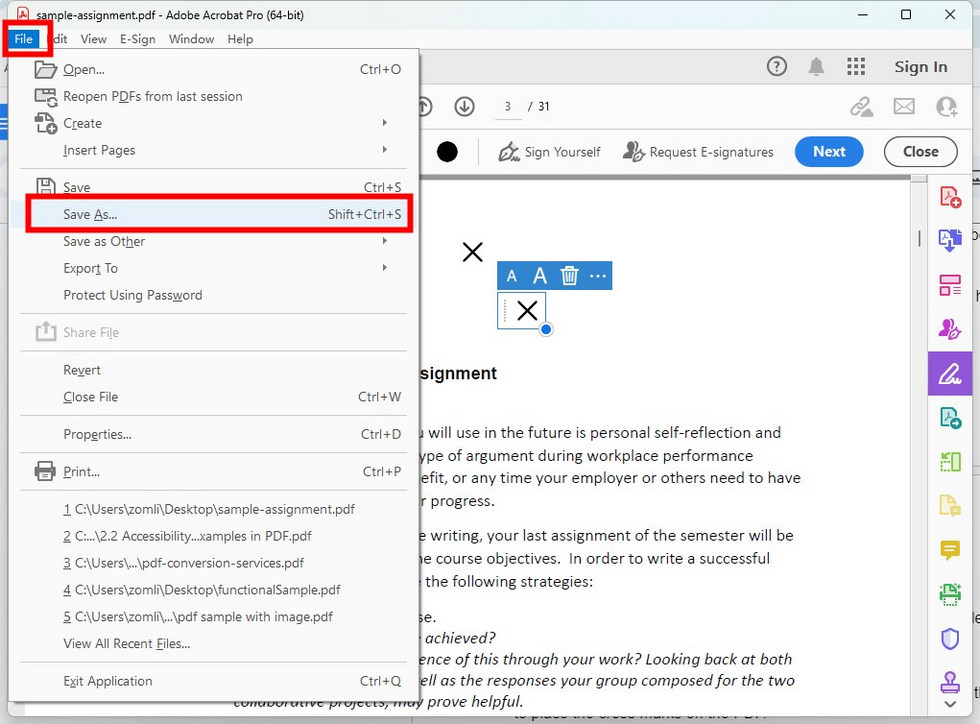
Task: Open the notifications bell
Action: click(x=816, y=66)
